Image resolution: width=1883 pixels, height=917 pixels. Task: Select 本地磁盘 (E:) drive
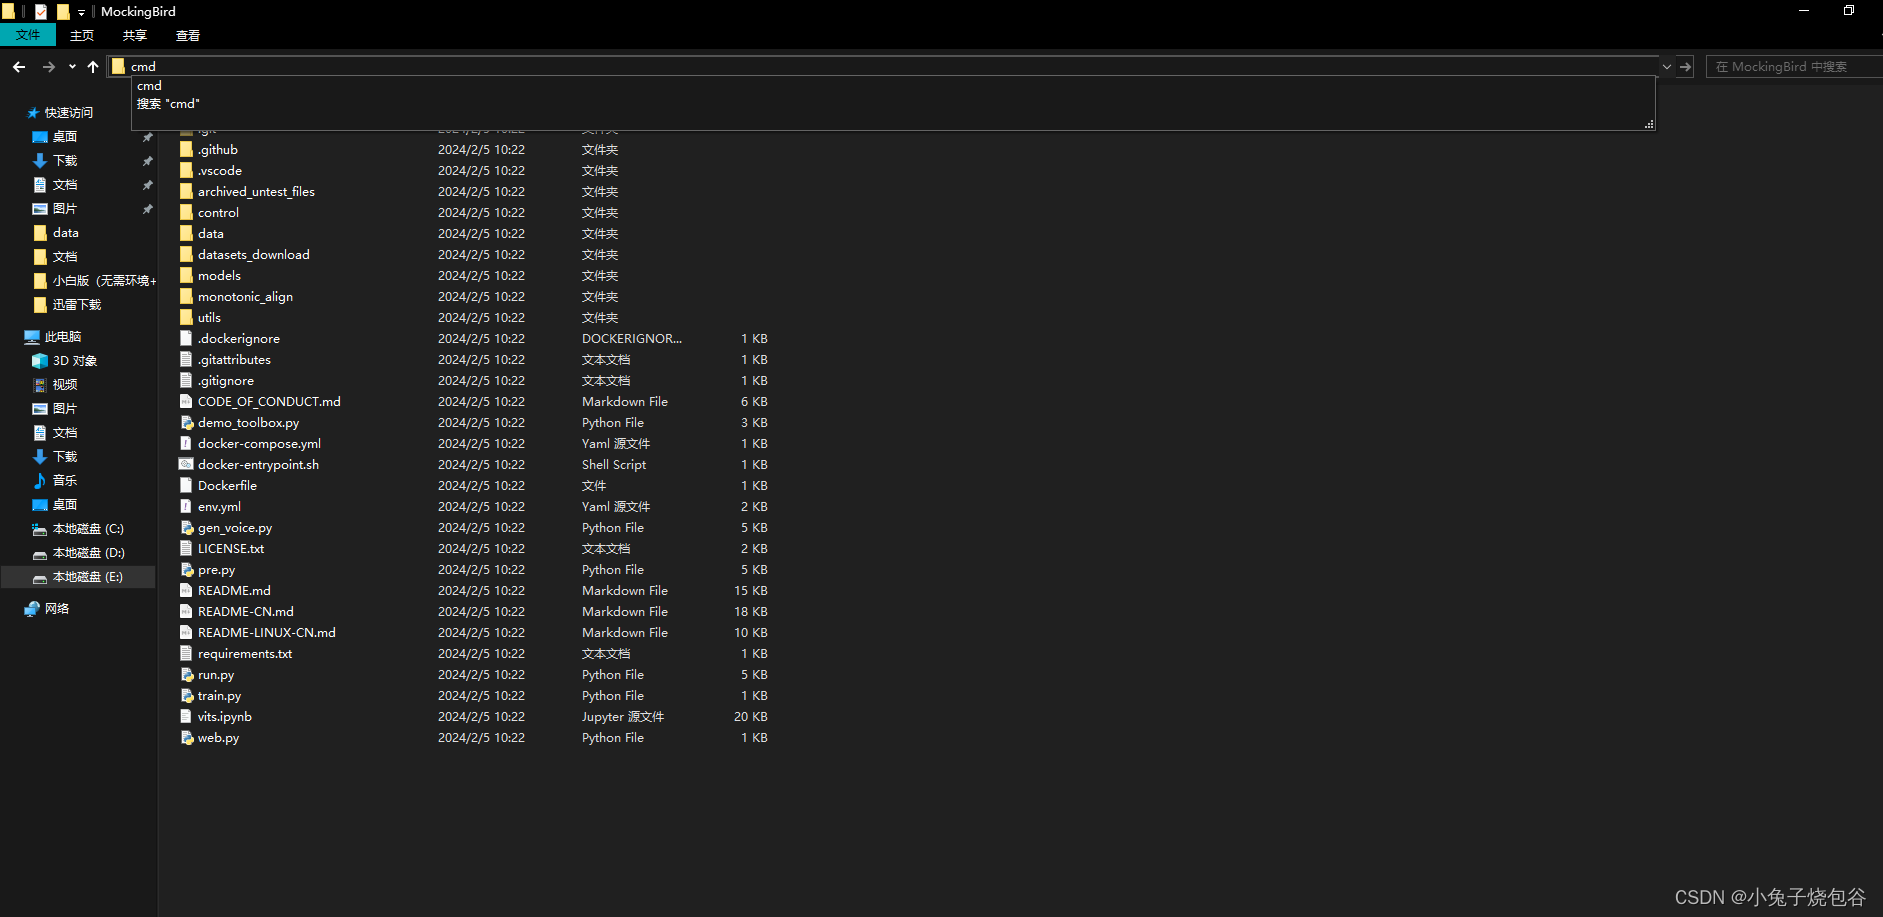(88, 577)
